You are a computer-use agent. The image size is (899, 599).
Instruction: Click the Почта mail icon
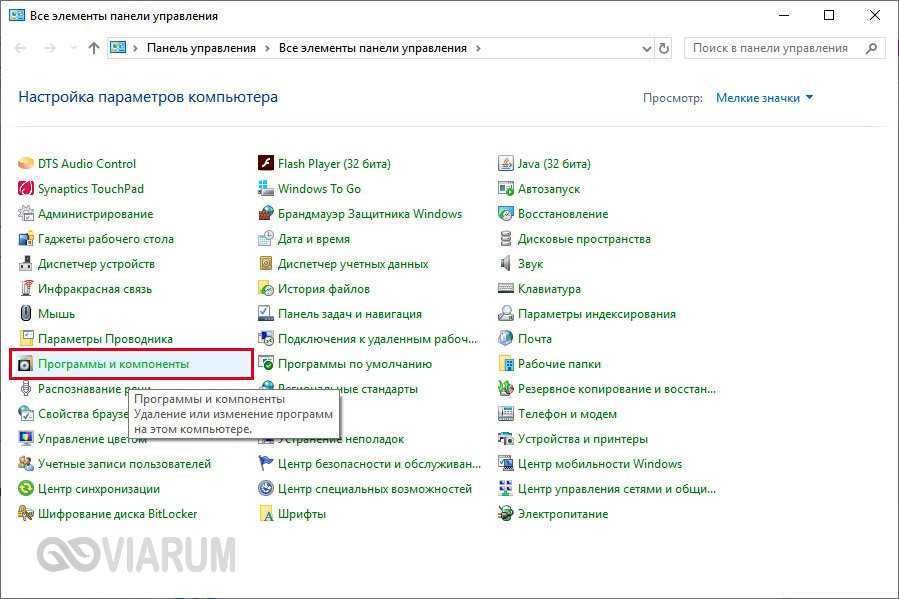click(x=506, y=339)
